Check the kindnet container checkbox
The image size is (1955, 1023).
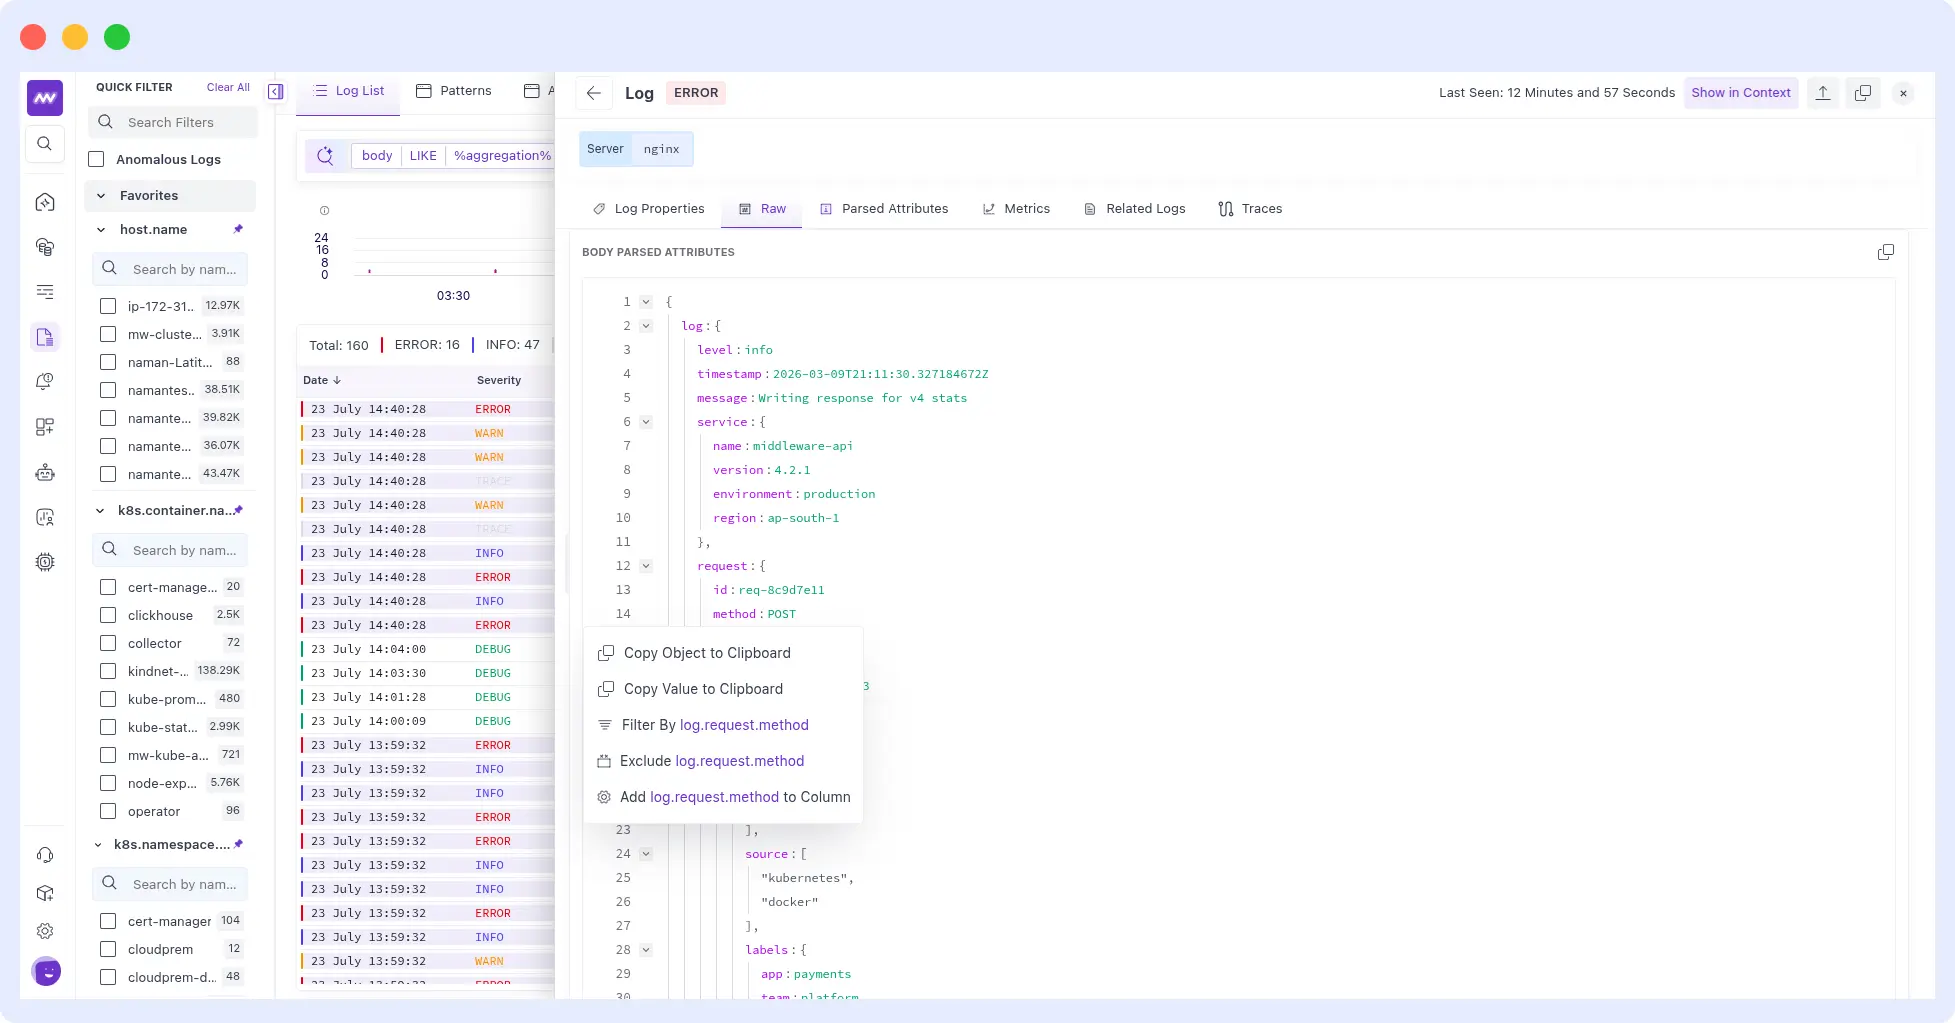(x=108, y=671)
